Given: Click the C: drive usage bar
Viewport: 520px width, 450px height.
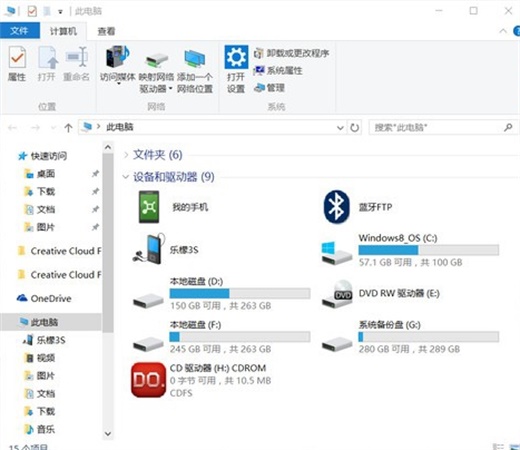Looking at the screenshot, I should click(x=429, y=250).
